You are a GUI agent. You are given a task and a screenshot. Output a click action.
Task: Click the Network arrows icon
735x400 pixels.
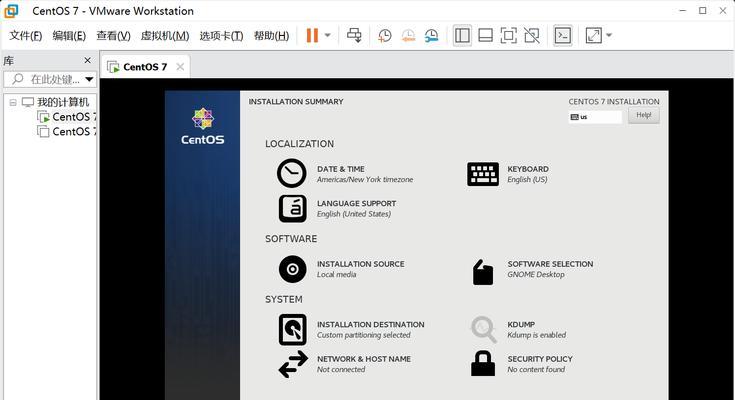coord(293,364)
